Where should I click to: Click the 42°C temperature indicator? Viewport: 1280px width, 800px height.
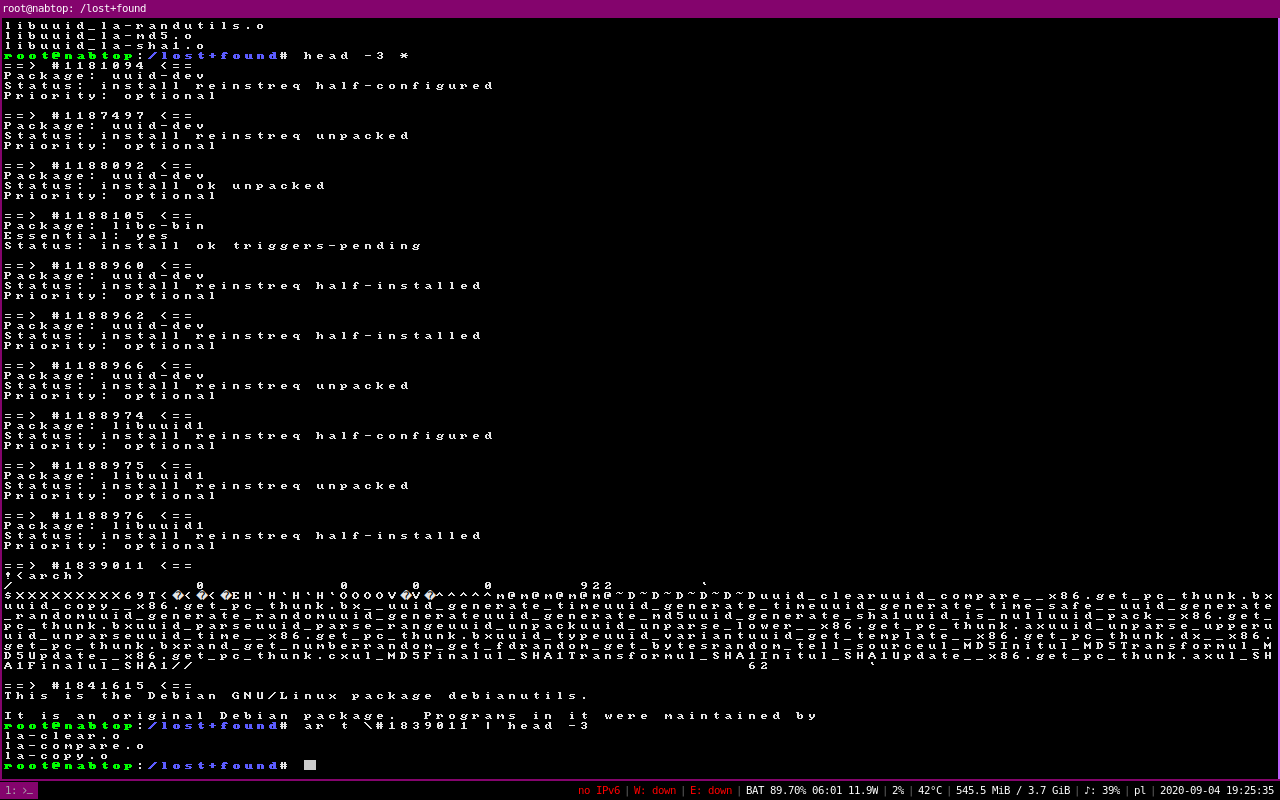(x=930, y=790)
